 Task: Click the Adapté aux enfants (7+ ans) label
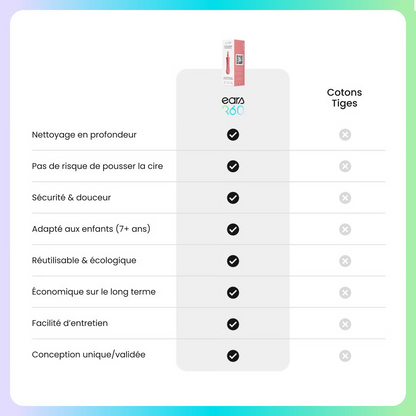coord(91,229)
